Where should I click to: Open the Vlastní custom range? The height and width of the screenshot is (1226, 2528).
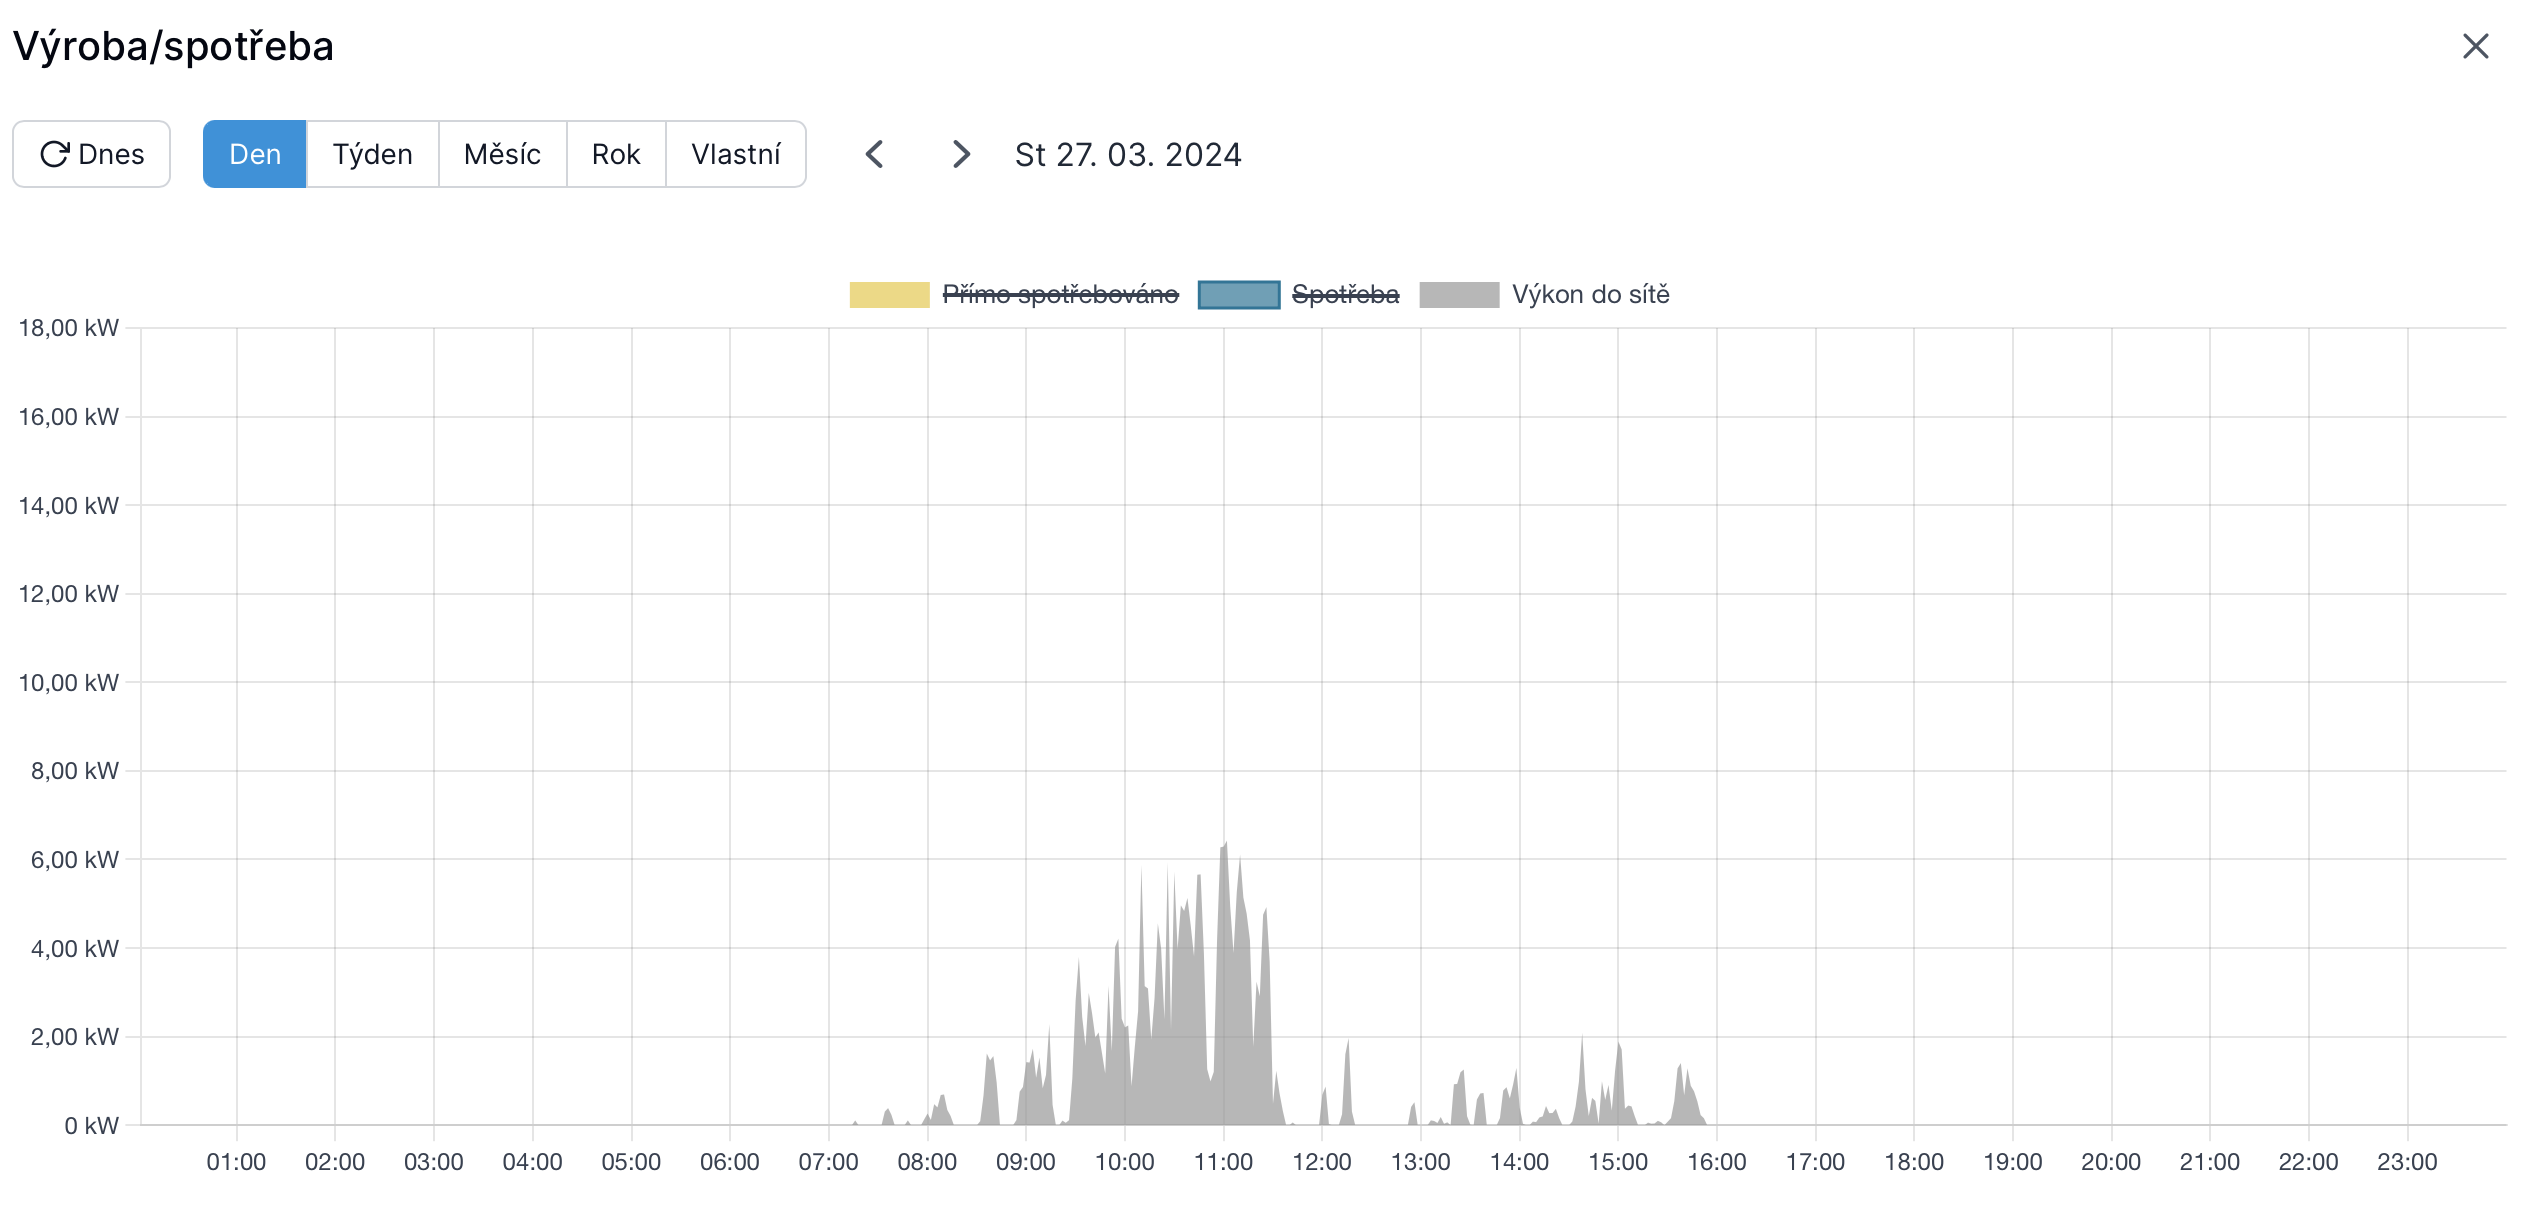736,154
